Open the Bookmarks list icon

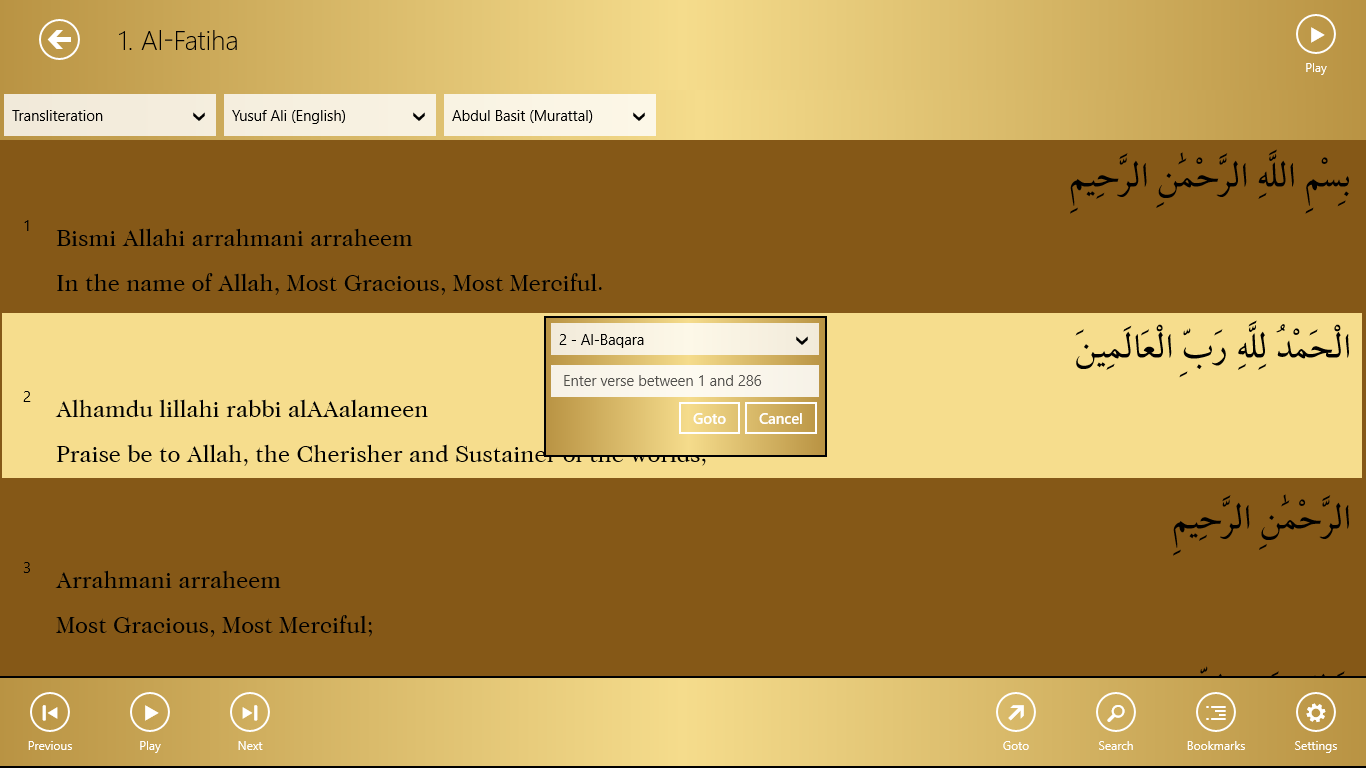click(1215, 713)
